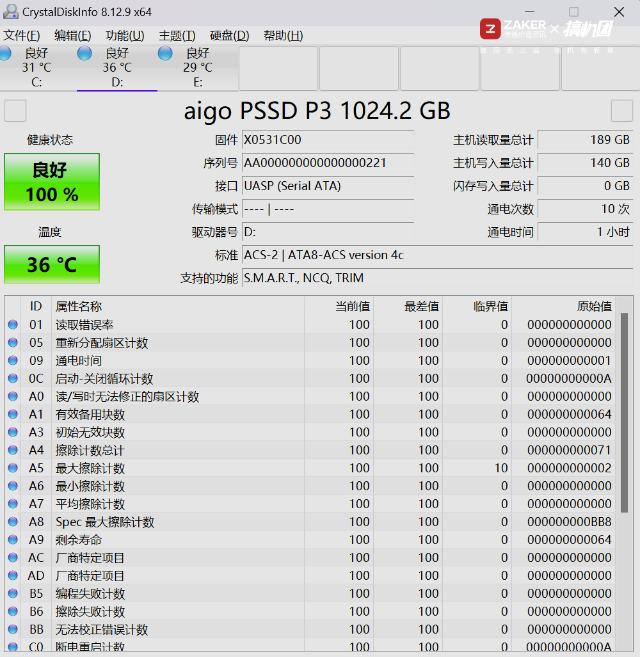Click status dot for BB 无法校正错误计数

(13, 629)
